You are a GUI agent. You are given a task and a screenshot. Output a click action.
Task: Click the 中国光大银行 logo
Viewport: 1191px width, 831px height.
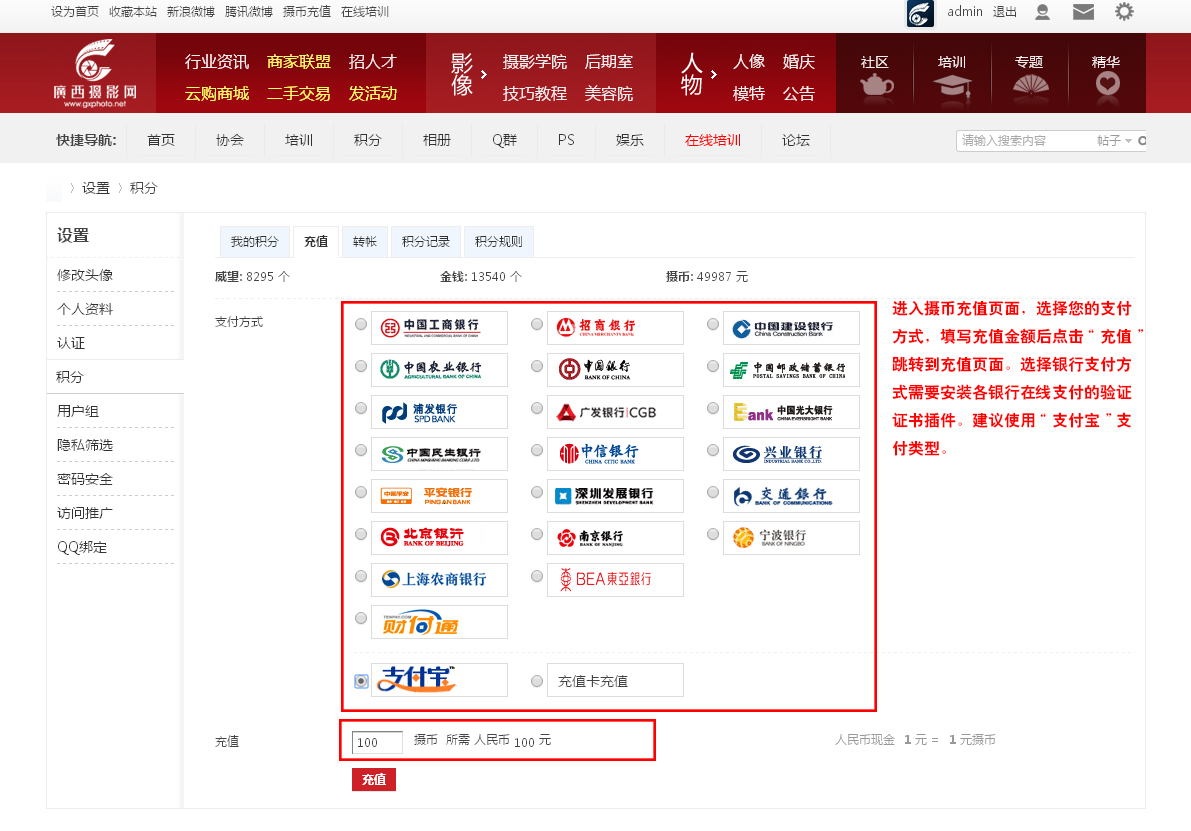point(791,412)
